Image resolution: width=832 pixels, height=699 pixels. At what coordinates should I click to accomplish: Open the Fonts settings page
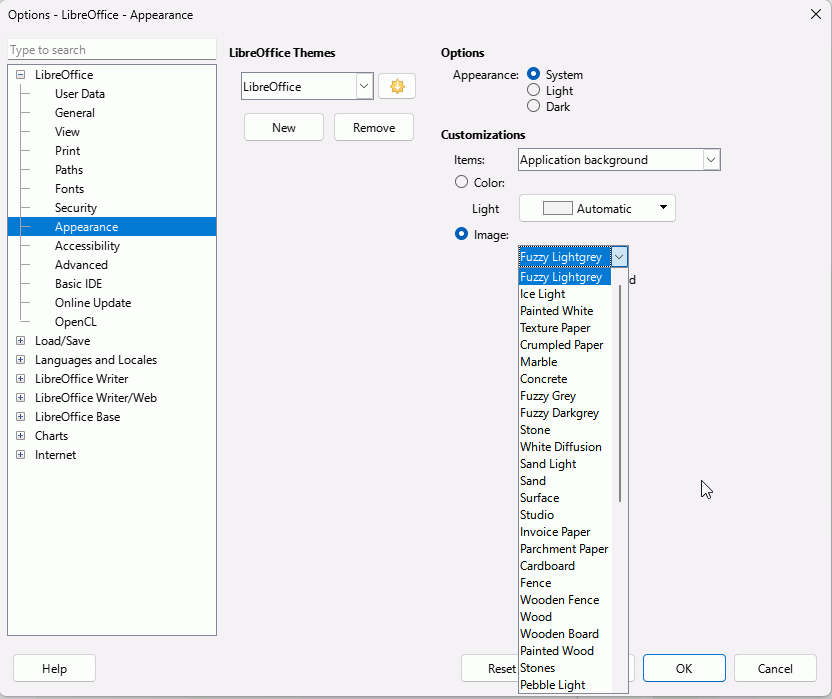click(70, 189)
